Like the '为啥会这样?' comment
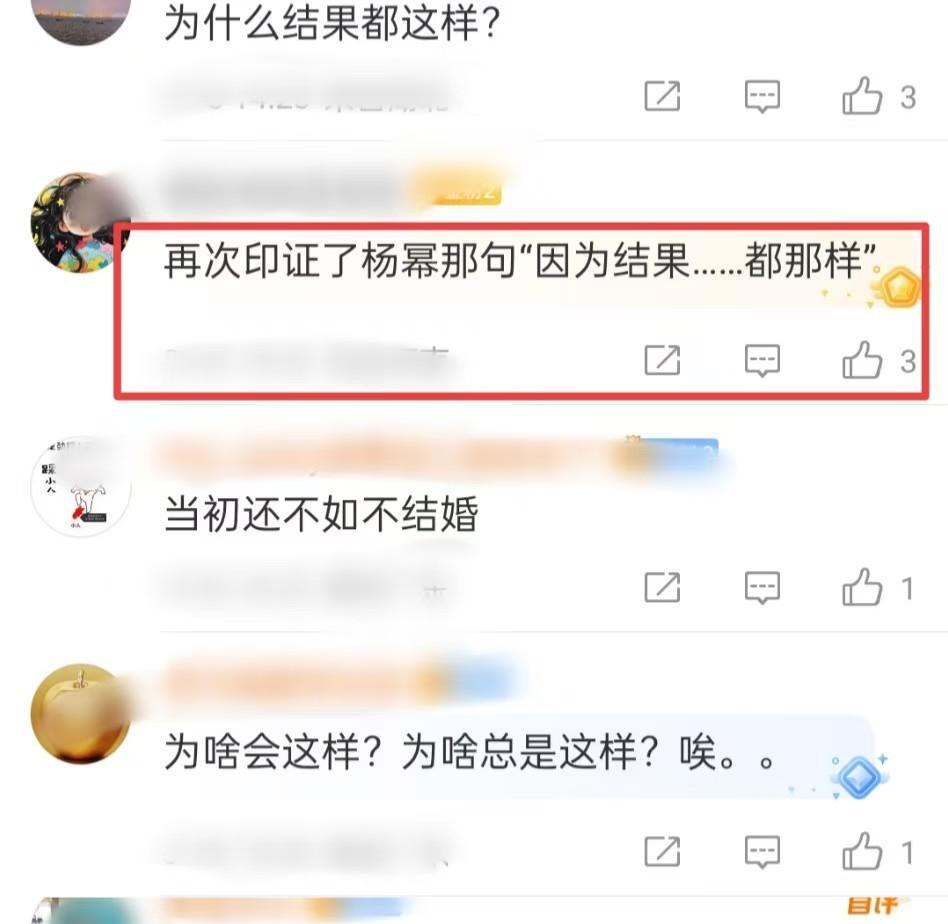This screenshot has height=924, width=948. pos(862,851)
